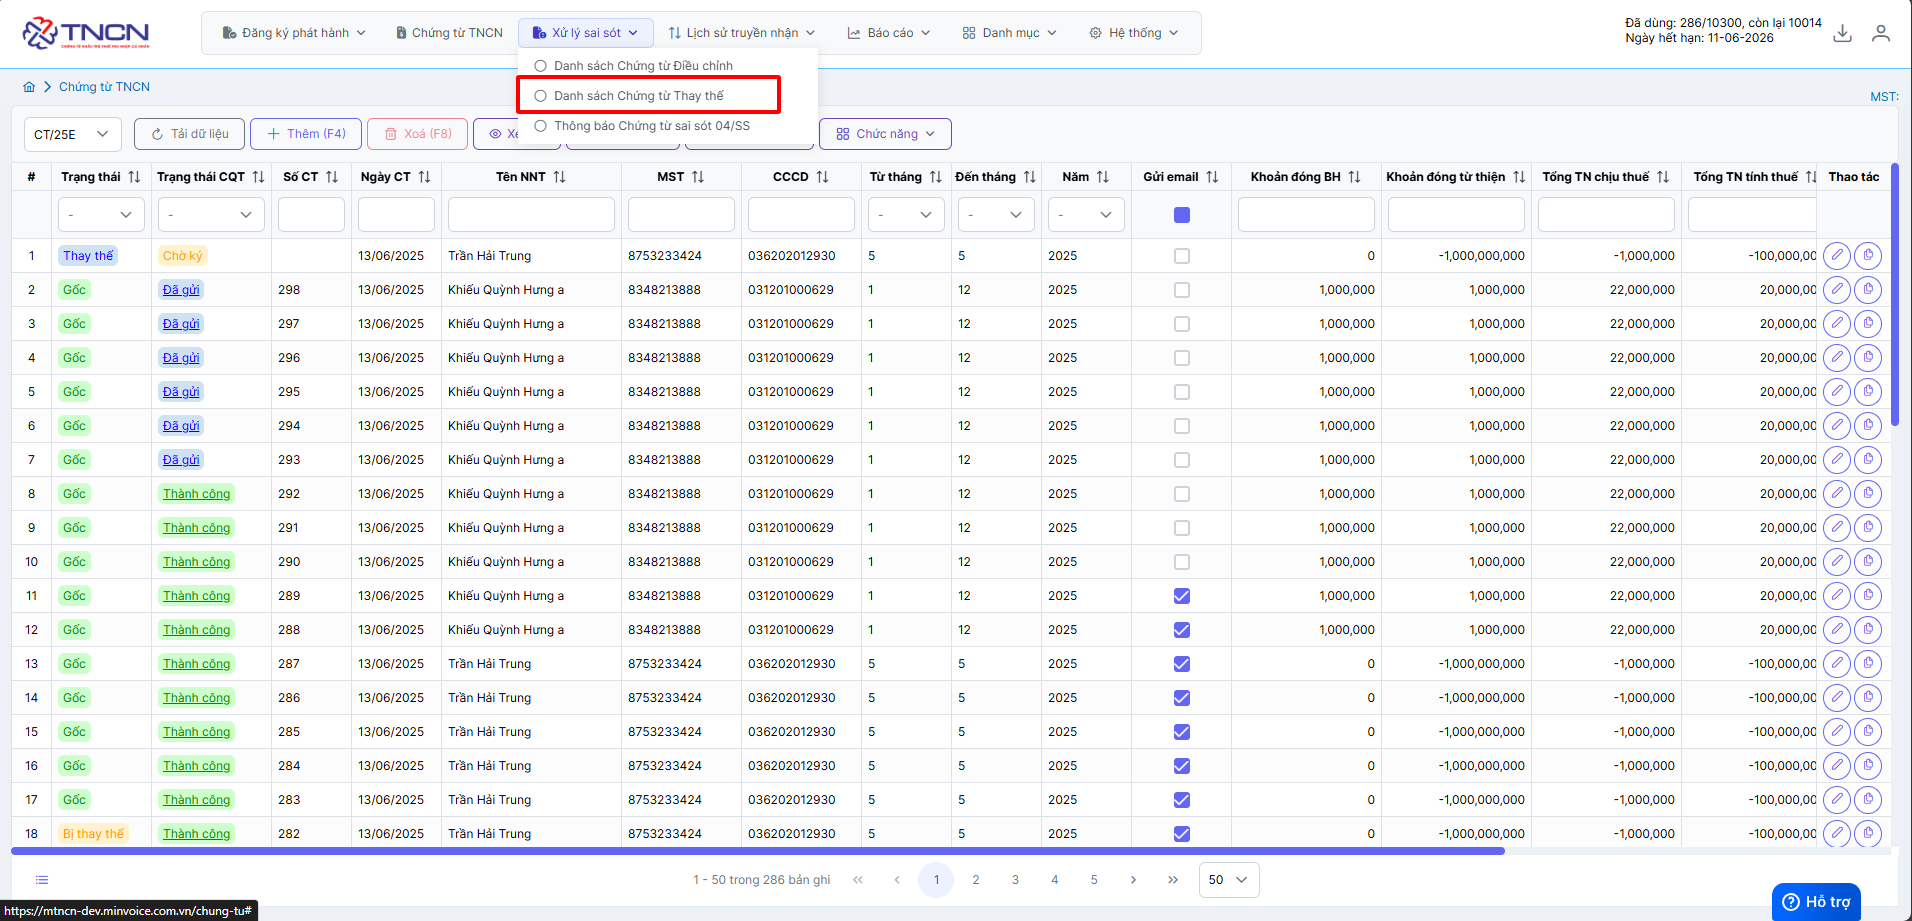Sort by Khoản đóng BH column icon
Viewport: 1912px width, 921px height.
[1354, 177]
